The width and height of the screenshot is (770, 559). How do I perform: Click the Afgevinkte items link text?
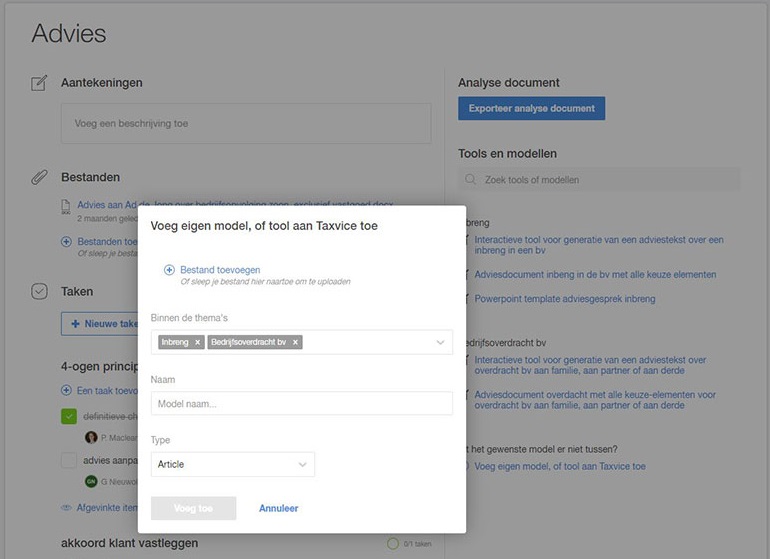point(107,507)
